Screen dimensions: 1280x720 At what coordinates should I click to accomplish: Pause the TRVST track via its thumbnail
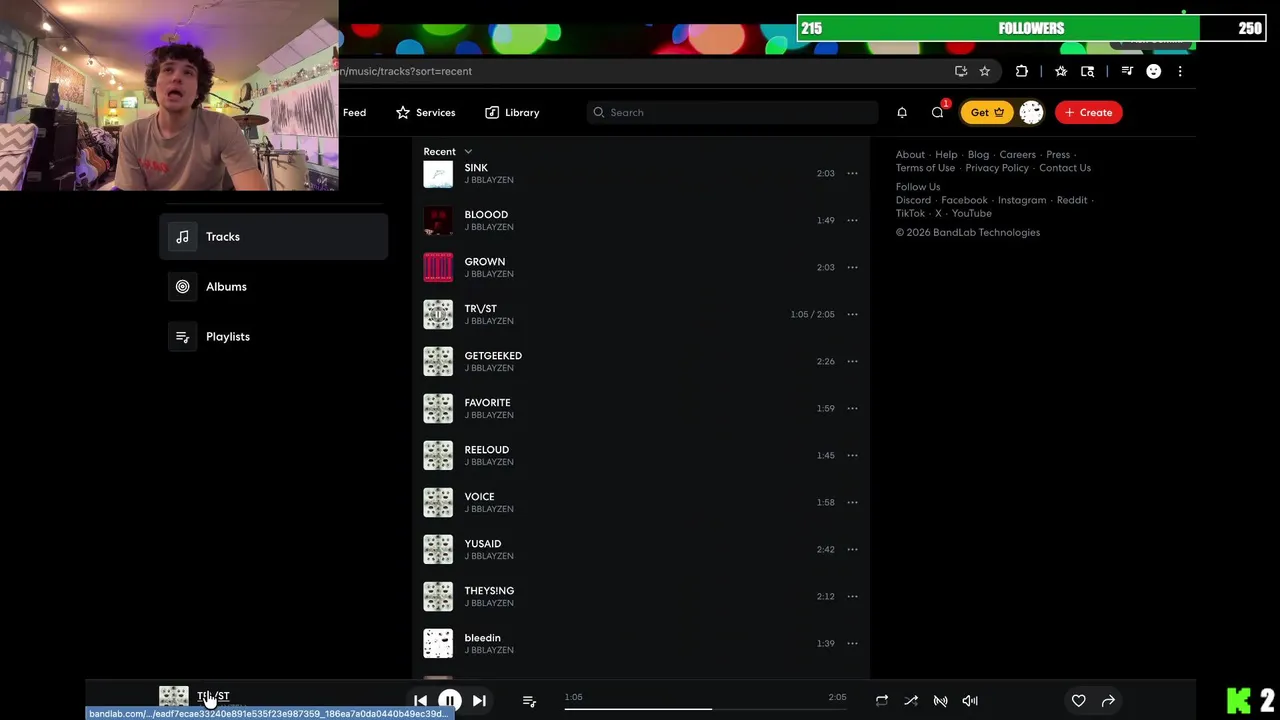(x=438, y=315)
